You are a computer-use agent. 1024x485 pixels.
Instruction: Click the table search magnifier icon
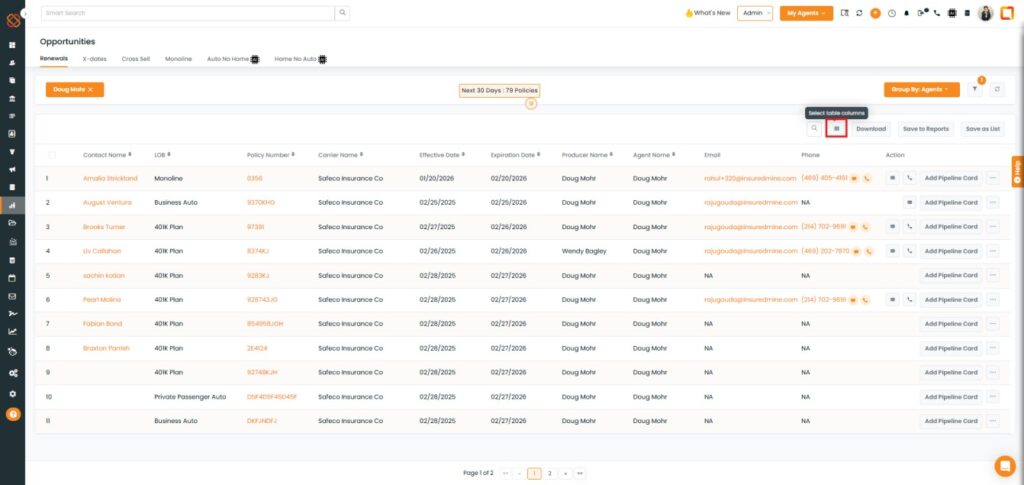tap(814, 128)
